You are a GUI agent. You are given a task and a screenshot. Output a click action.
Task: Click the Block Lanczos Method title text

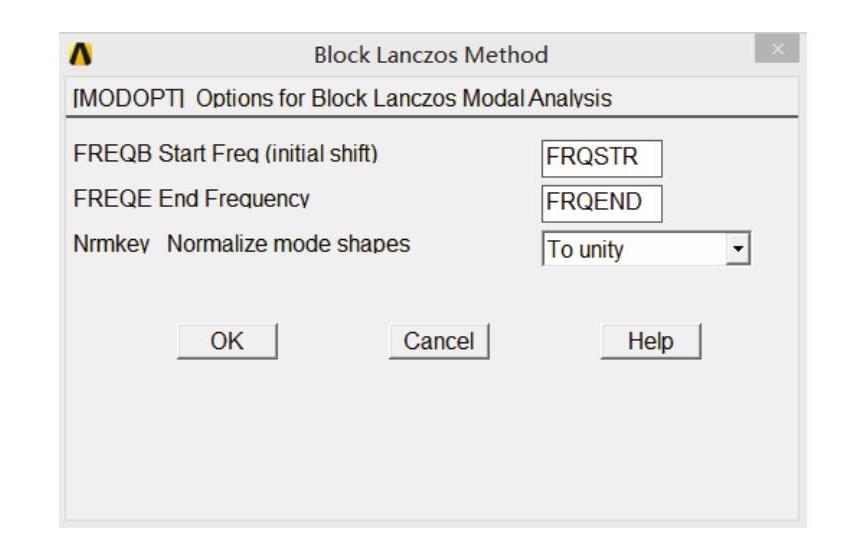point(430,55)
